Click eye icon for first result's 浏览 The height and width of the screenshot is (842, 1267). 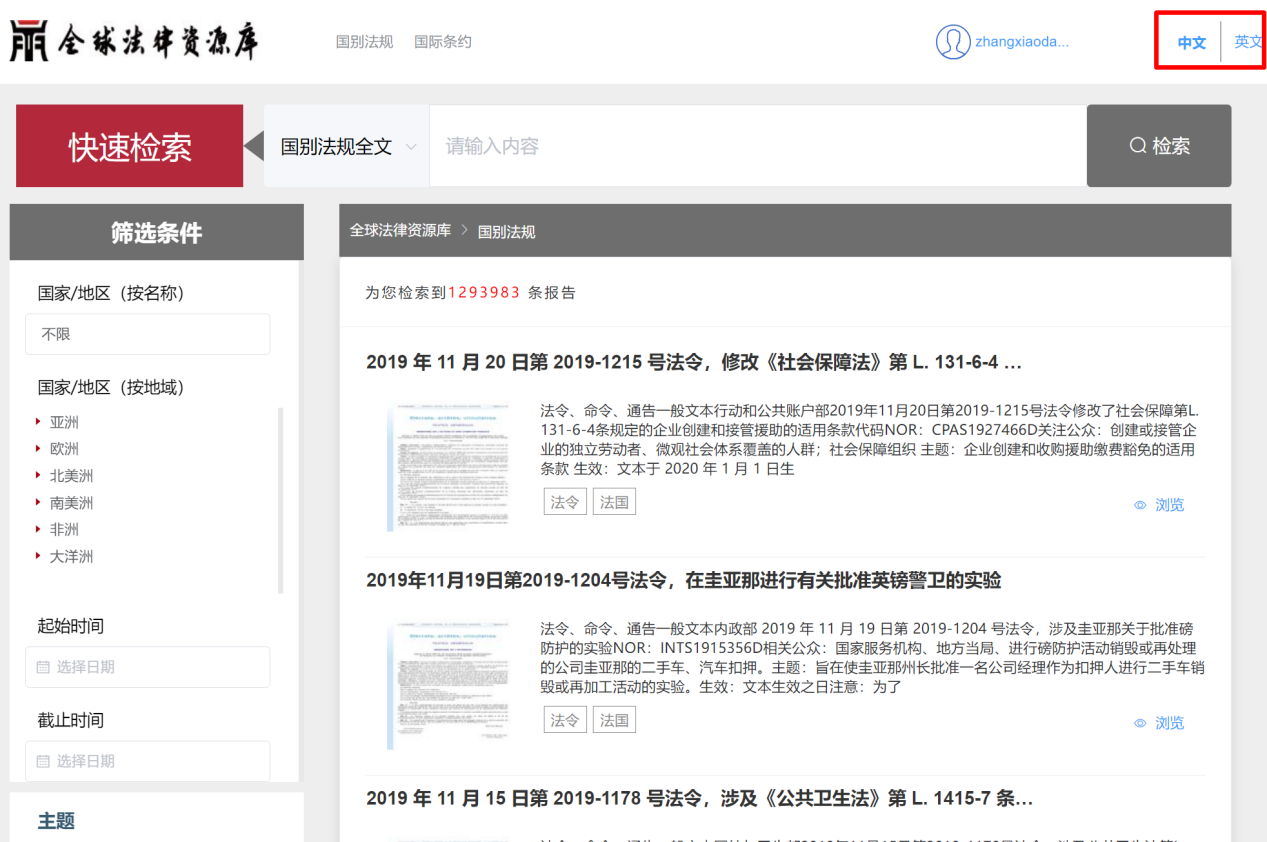point(1140,505)
